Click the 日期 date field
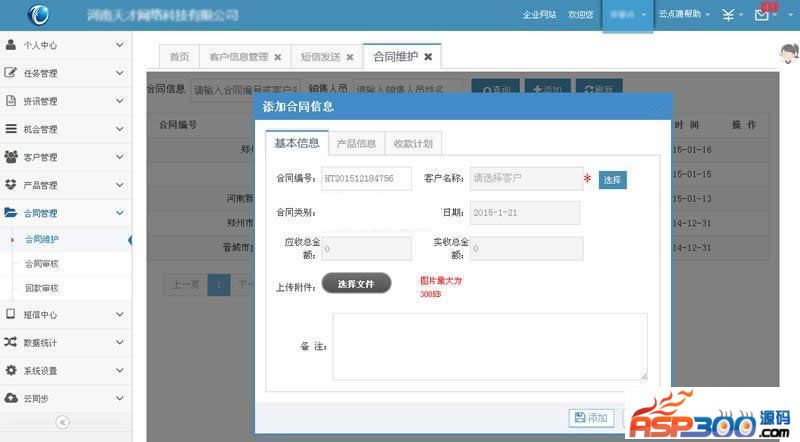The height and width of the screenshot is (442, 800). click(x=524, y=212)
